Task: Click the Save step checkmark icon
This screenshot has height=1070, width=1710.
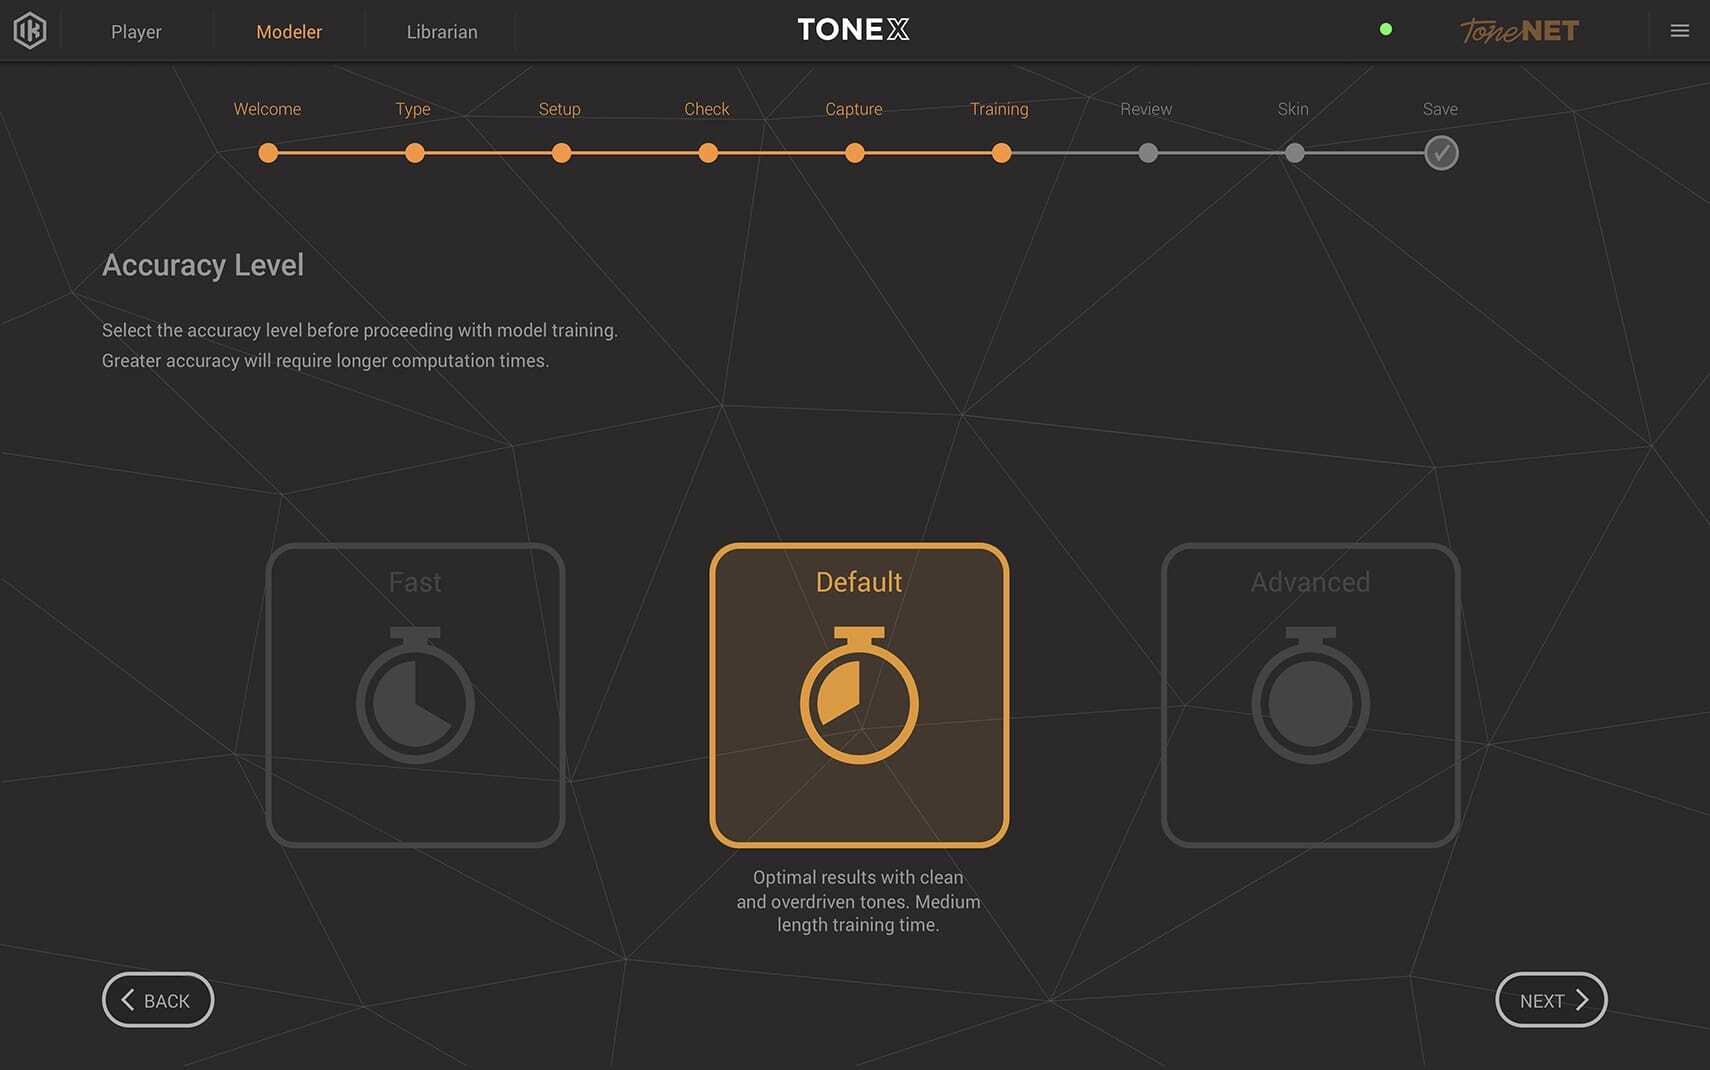Action: coord(1440,153)
